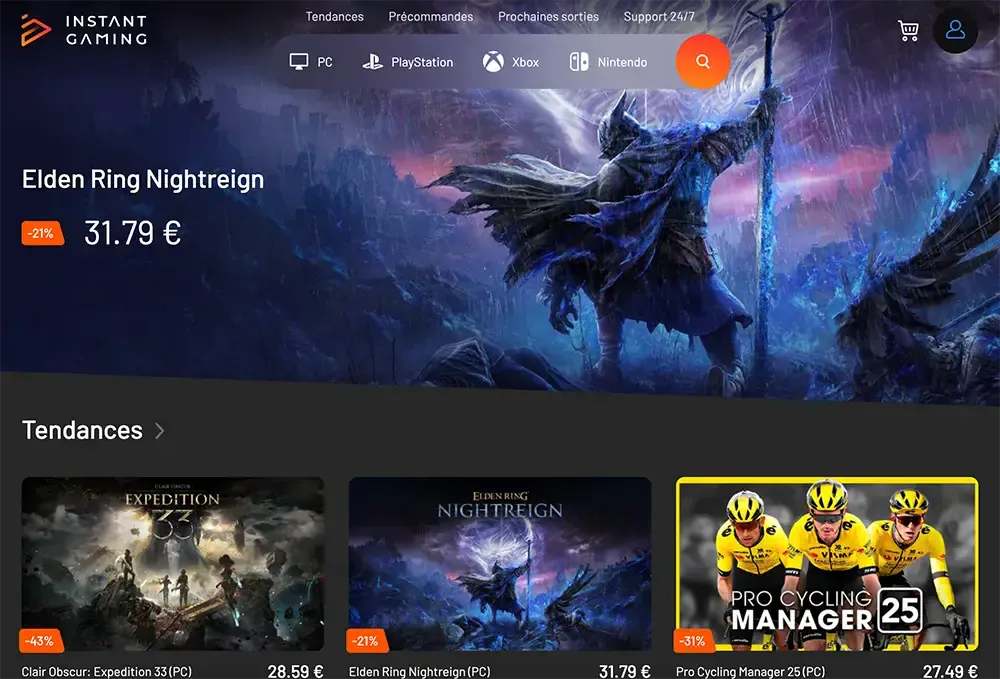Open the Tendances section heading
Screen dimensions: 1000x679
[82, 430]
